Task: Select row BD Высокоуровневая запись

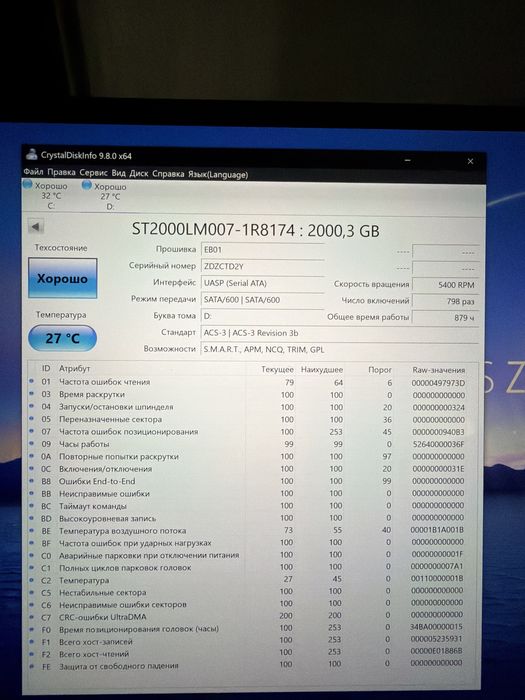Action: (252, 518)
